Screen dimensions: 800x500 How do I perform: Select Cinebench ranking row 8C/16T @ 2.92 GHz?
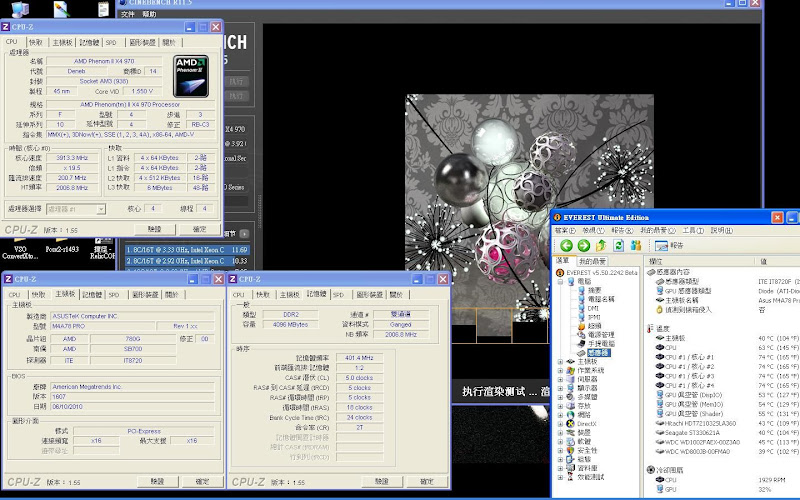click(187, 261)
